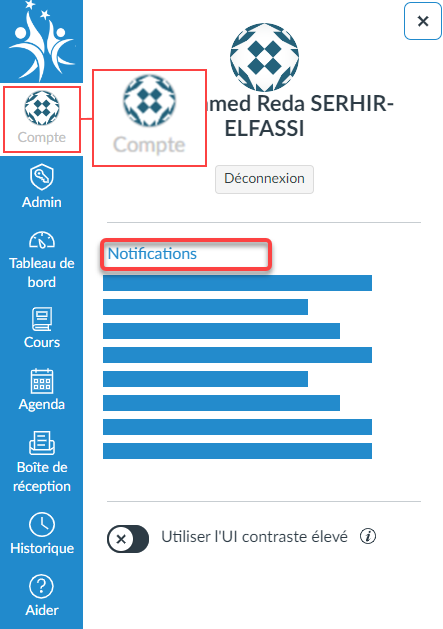Click the Compte label in sidebar
This screenshot has height=629, width=443.
[x=42, y=137]
